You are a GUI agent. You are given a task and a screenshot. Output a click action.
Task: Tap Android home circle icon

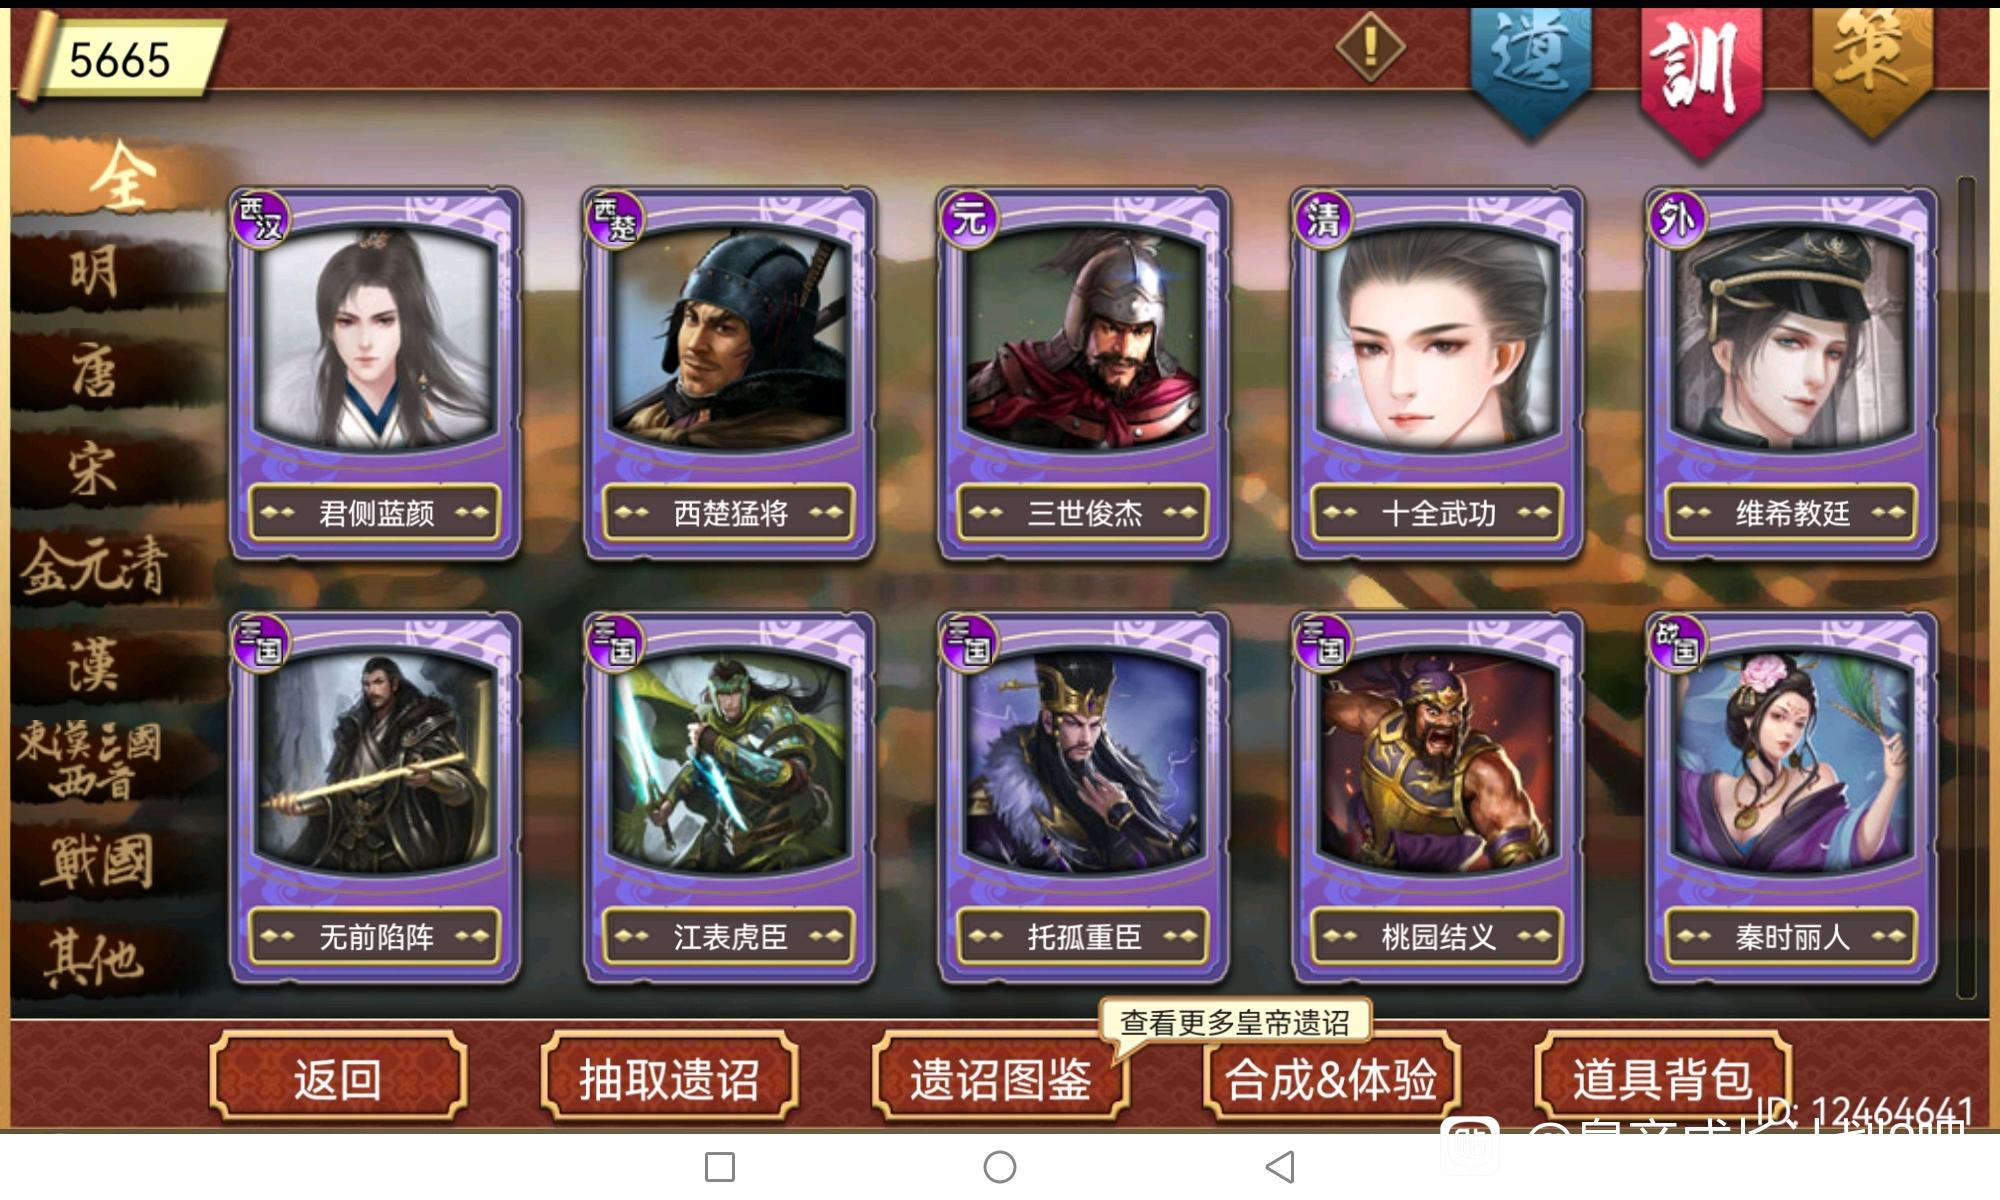pyautogui.click(x=1000, y=1167)
